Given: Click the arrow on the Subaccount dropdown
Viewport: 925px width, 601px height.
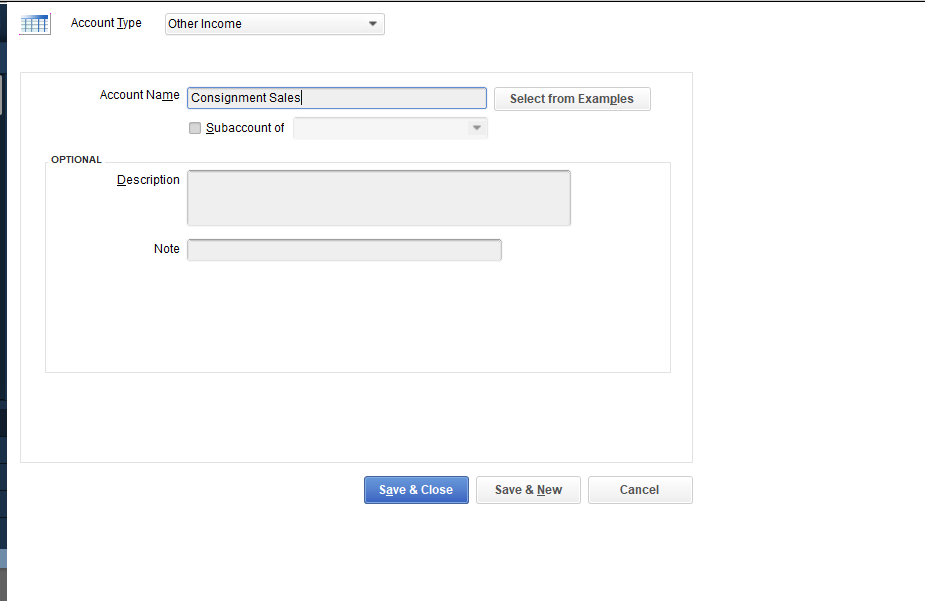Looking at the screenshot, I should click(477, 128).
